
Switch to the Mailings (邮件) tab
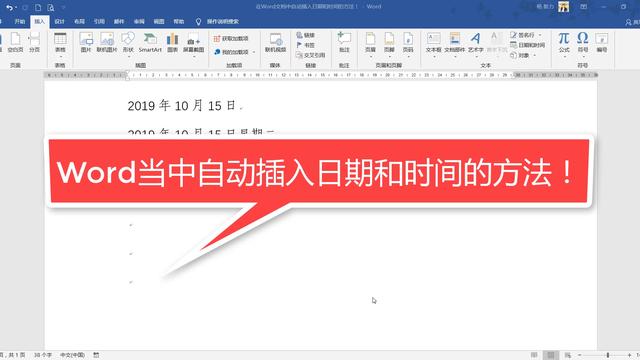(x=119, y=22)
